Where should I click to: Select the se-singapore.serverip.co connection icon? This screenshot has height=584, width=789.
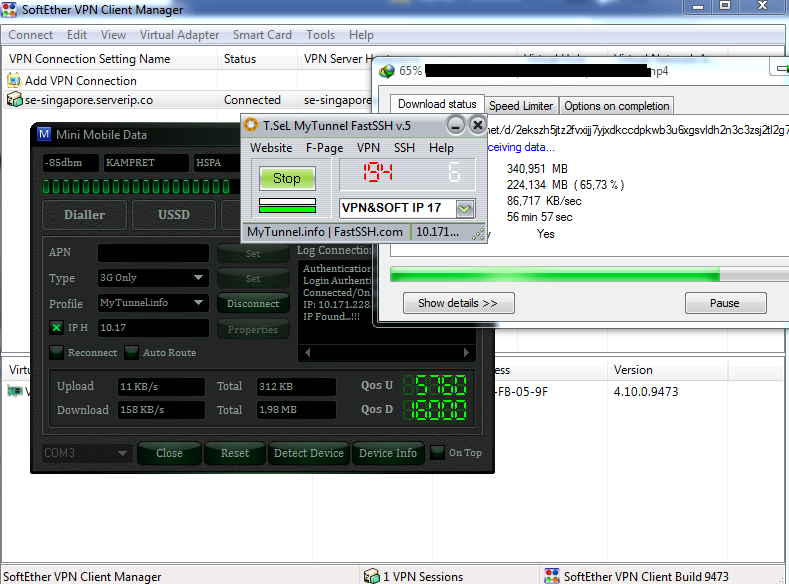point(14,100)
